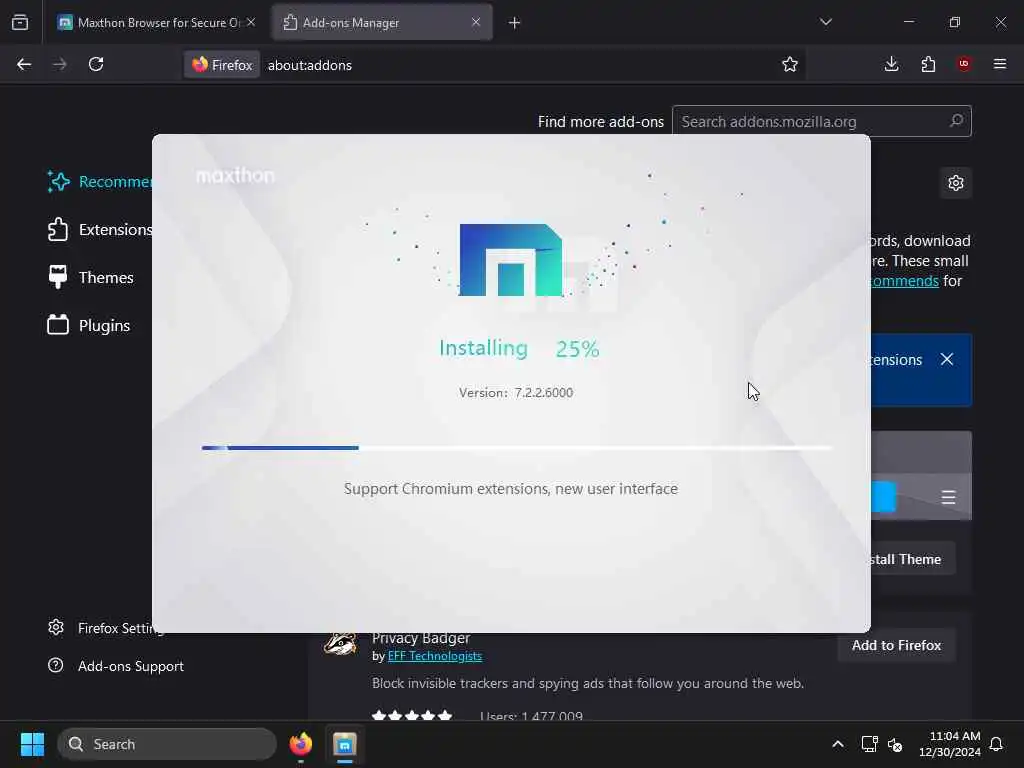1024x768 pixels.
Task: Focus the about:addons address bar
Action: coord(516,65)
